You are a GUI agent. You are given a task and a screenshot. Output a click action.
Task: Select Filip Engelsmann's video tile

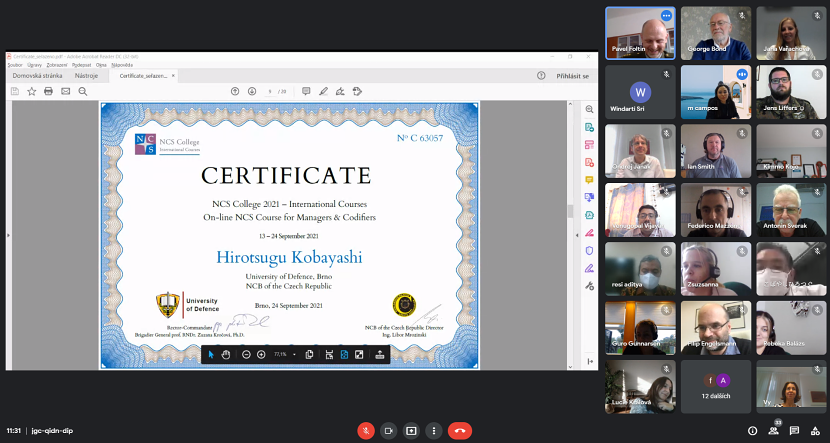tap(716, 328)
